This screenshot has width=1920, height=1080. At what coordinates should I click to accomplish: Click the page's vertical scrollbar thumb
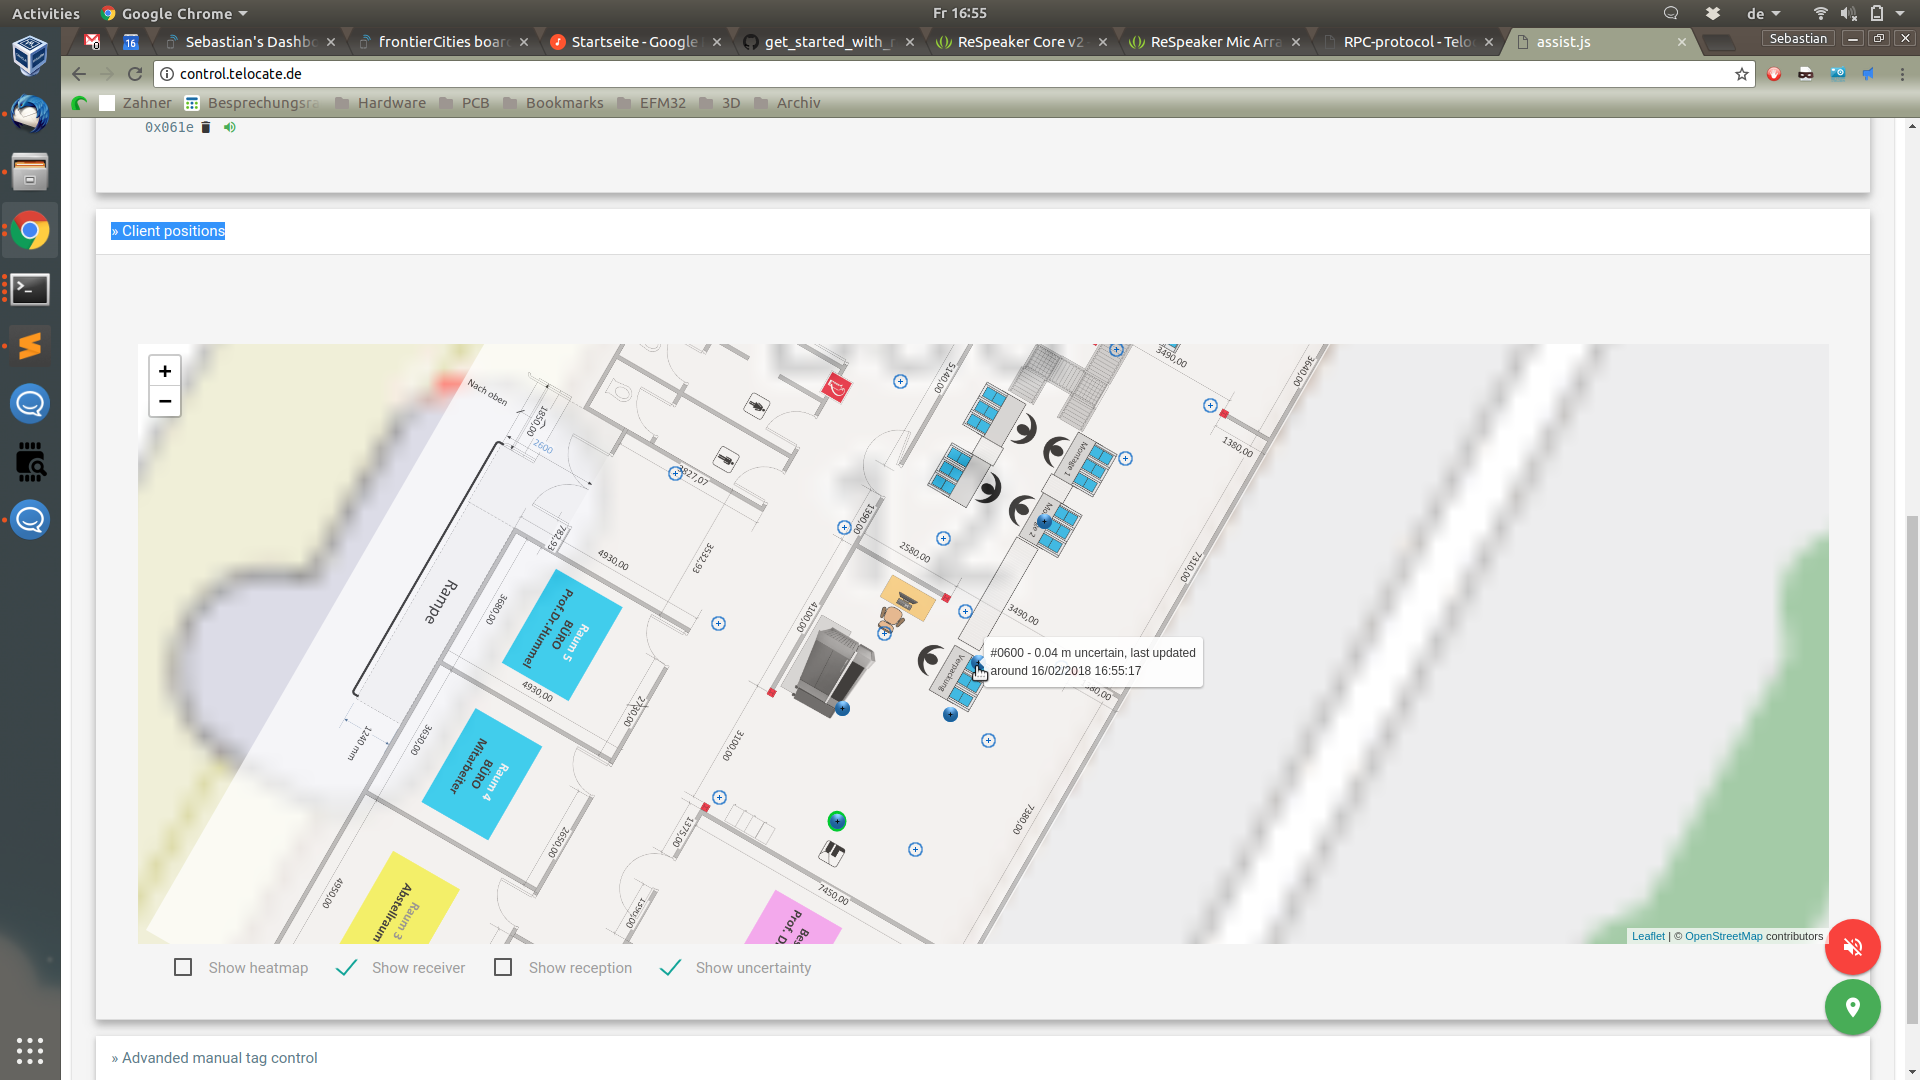(x=1912, y=770)
